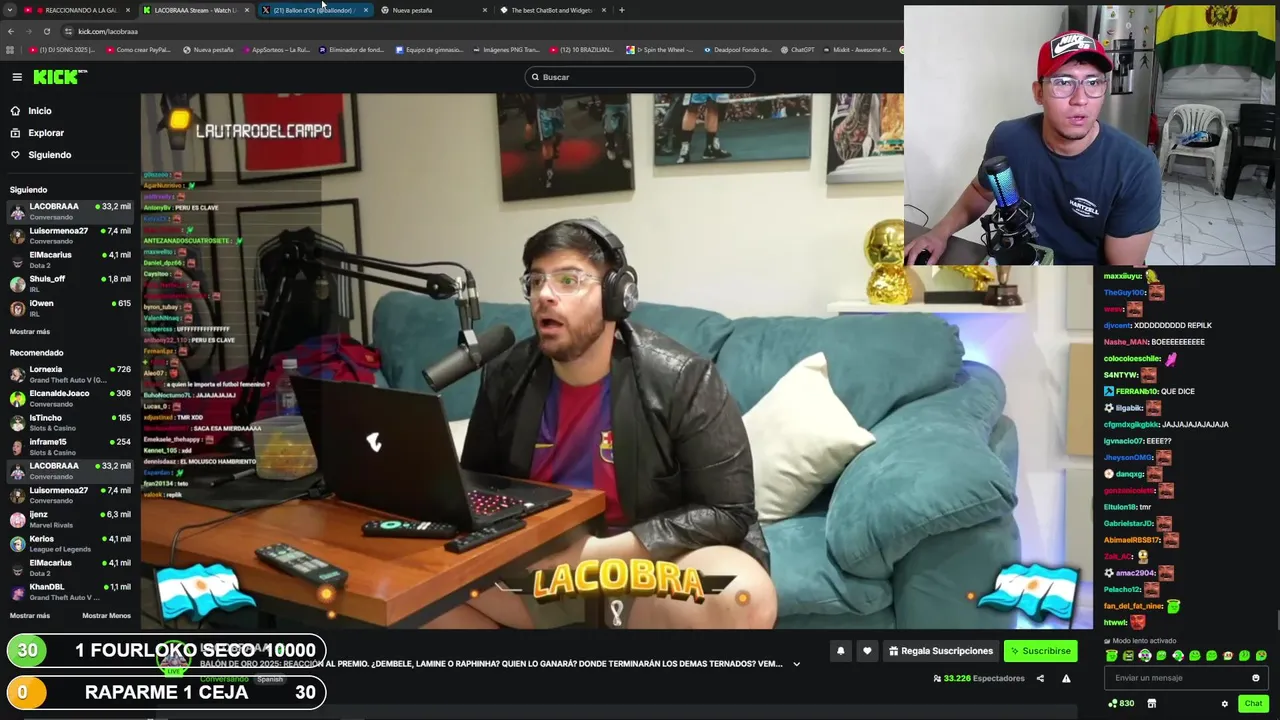Open inframe15 recommended channel

coord(70,446)
